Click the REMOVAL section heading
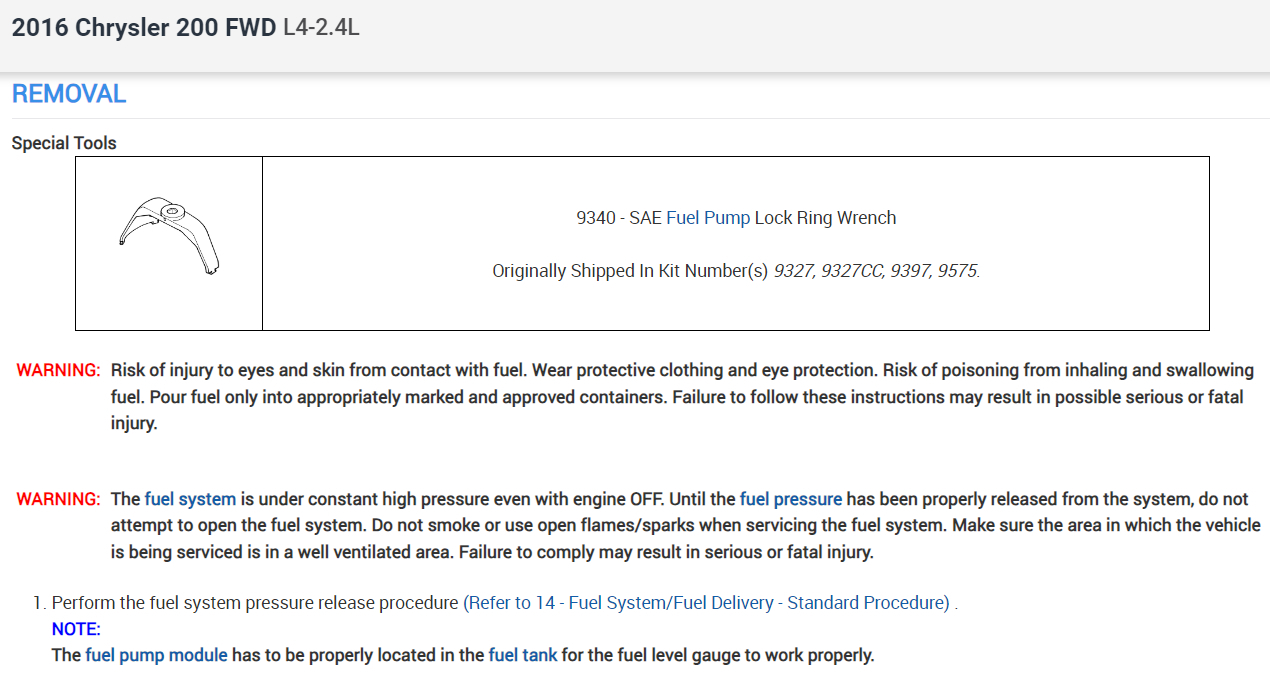Image resolution: width=1270 pixels, height=677 pixels. coord(69,94)
